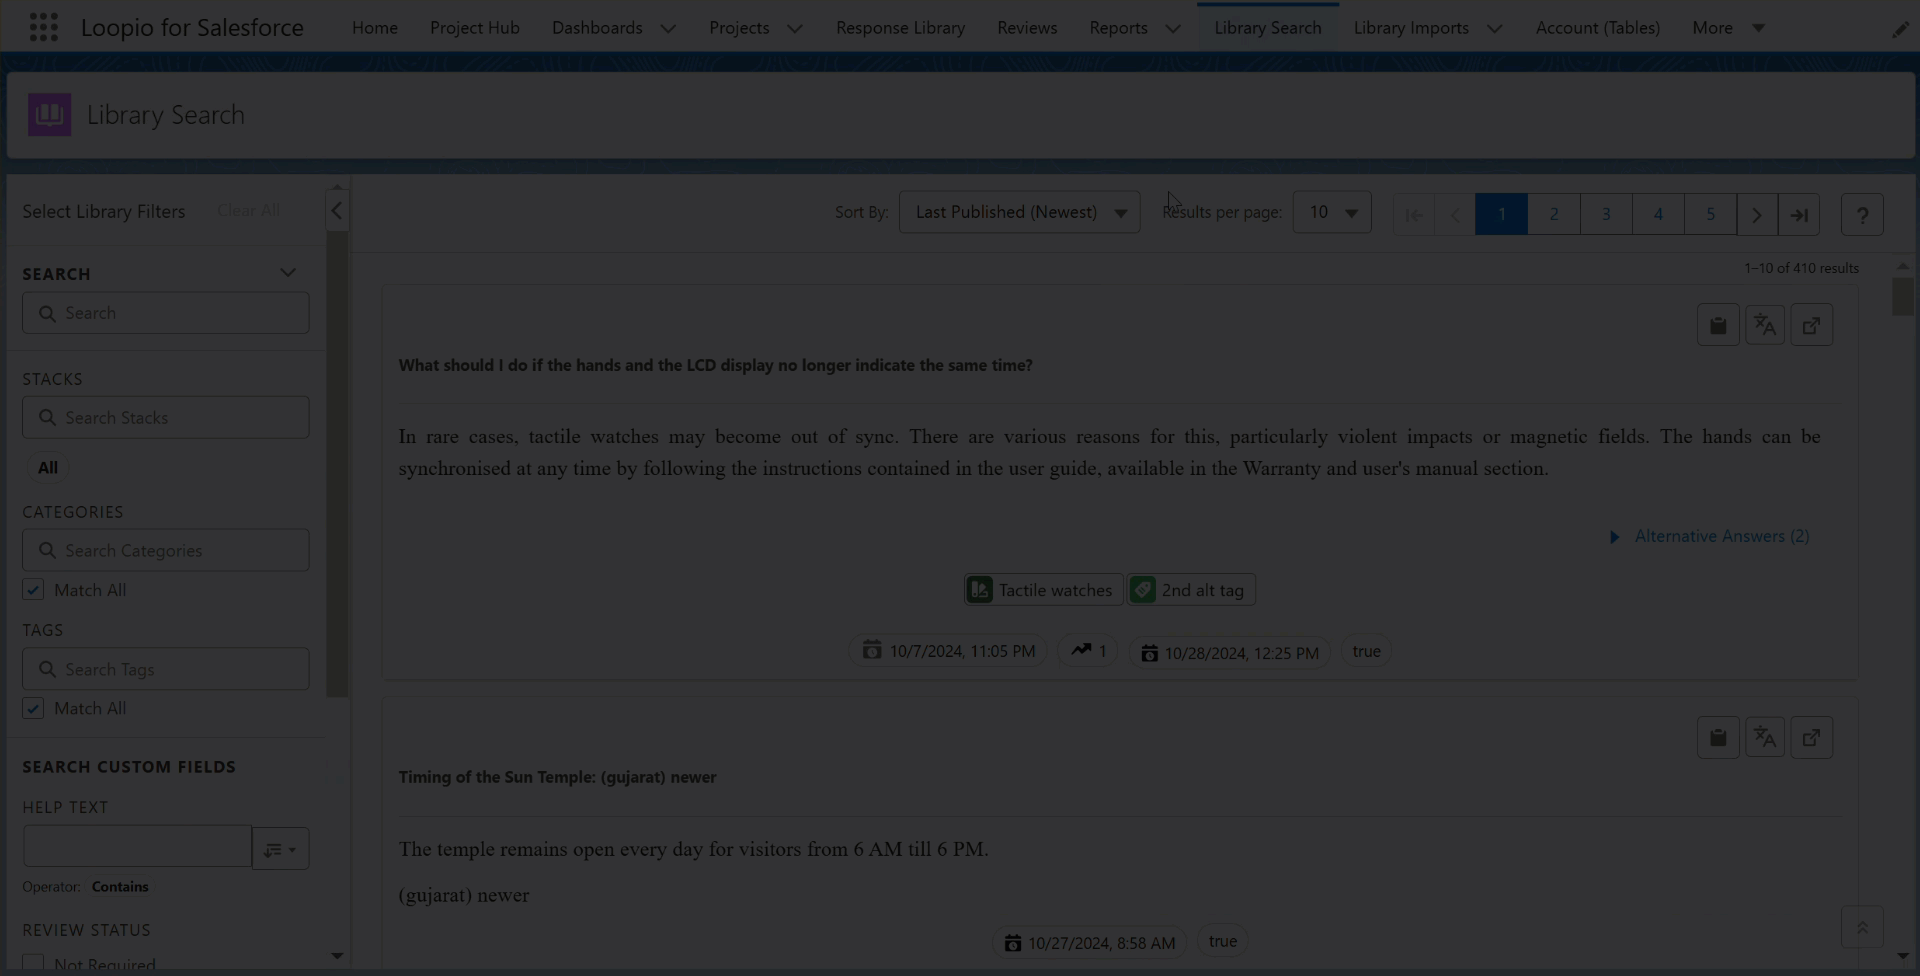Check the Not Required review status
Screen dimensions: 1920x976
33,963
